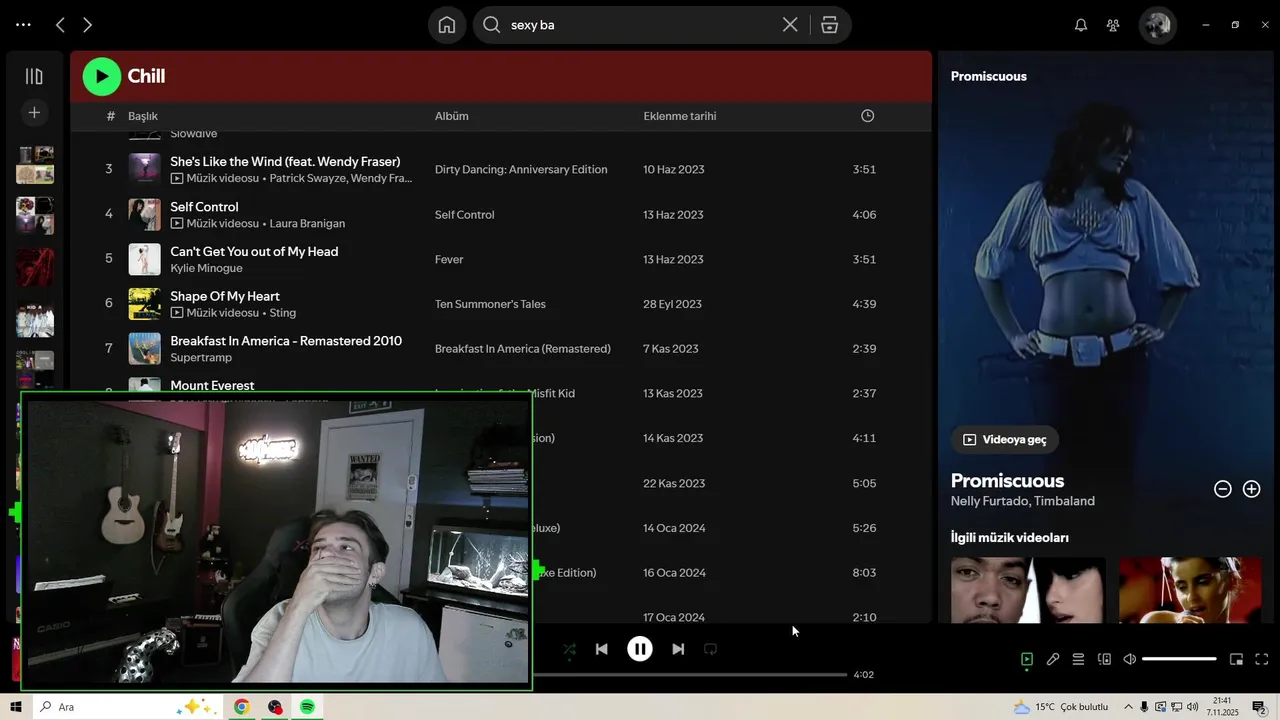Open the Home page icon
The image size is (1280, 720).
(x=447, y=25)
